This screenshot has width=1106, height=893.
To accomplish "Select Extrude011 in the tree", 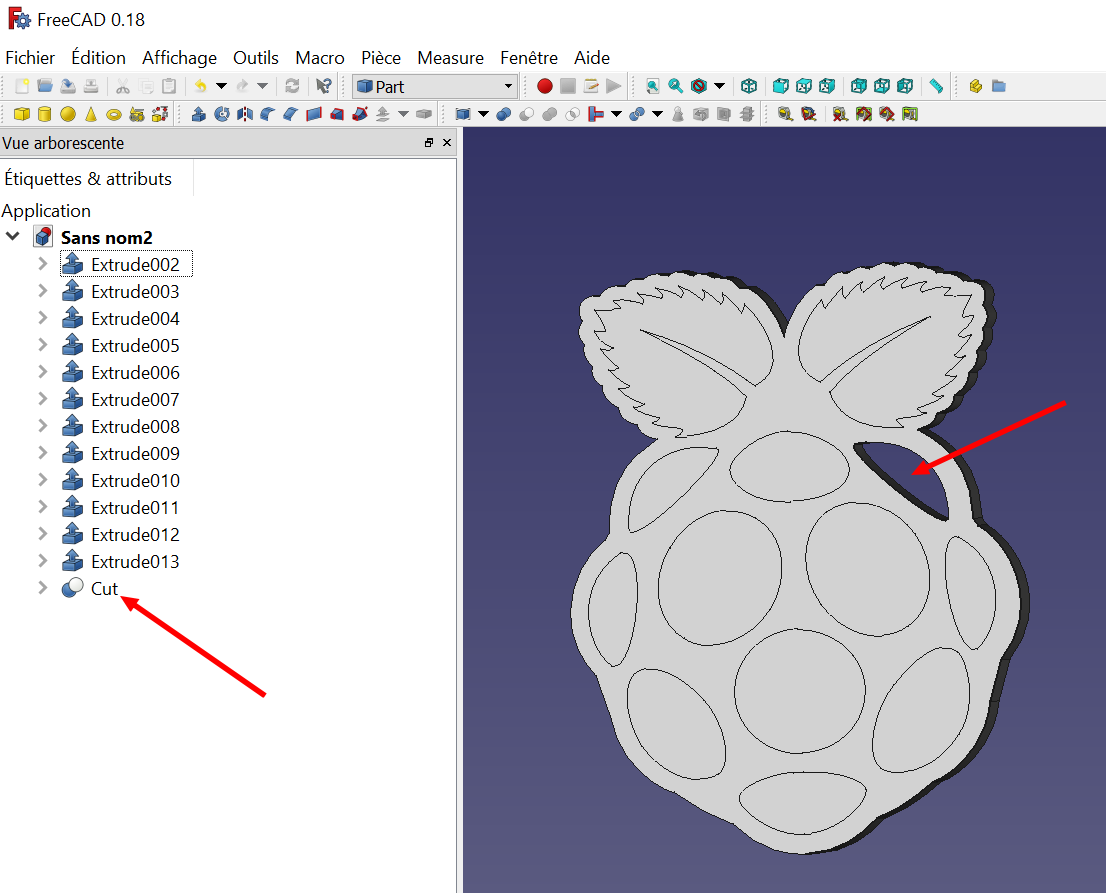I will [x=135, y=508].
